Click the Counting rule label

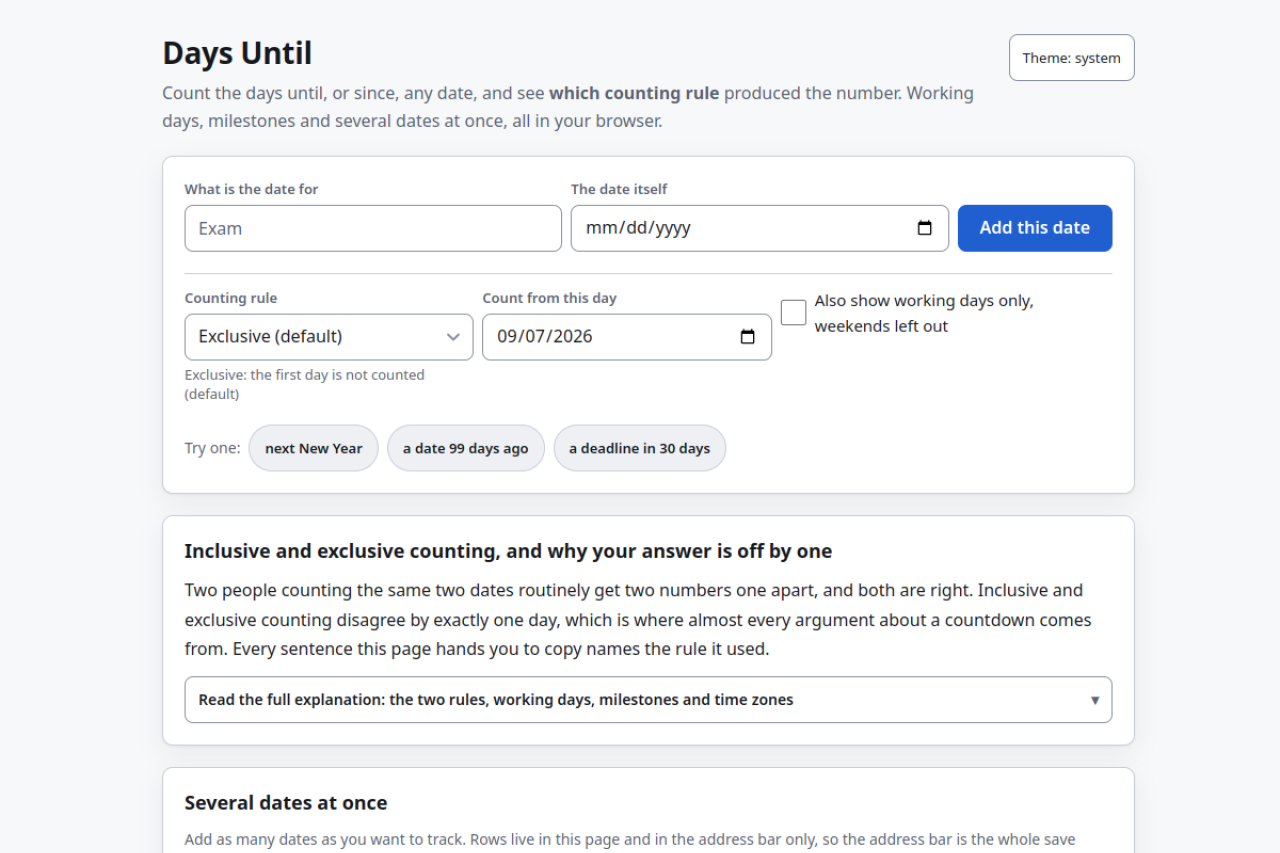pyautogui.click(x=231, y=298)
